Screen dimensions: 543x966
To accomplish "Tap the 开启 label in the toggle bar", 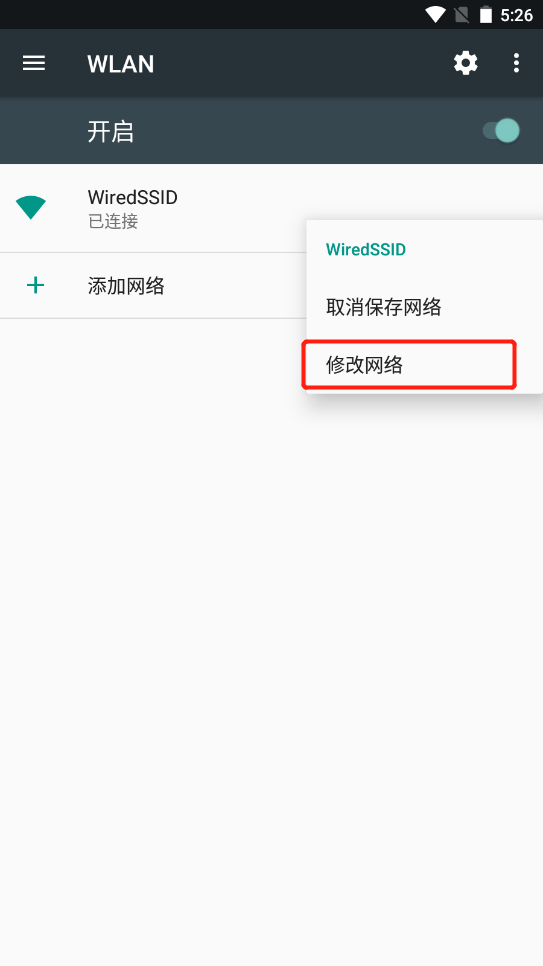I will (110, 131).
